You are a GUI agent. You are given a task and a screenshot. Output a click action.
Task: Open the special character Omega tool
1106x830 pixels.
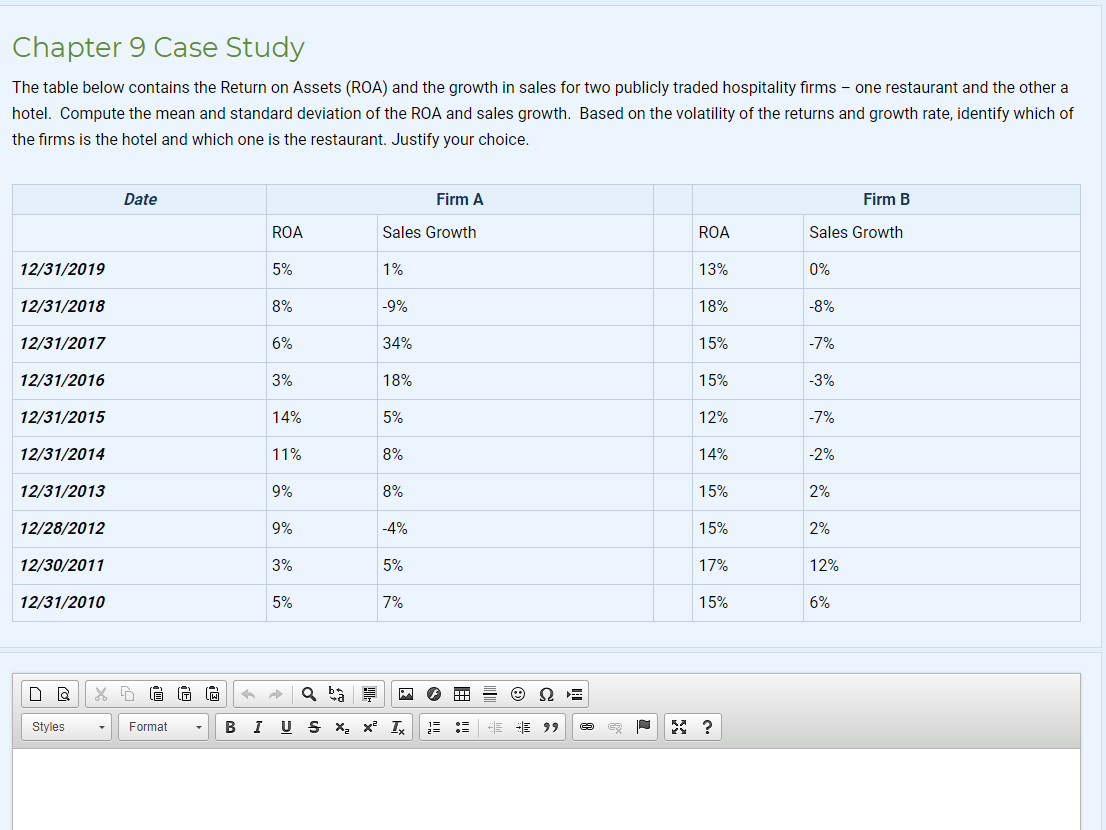click(x=546, y=694)
